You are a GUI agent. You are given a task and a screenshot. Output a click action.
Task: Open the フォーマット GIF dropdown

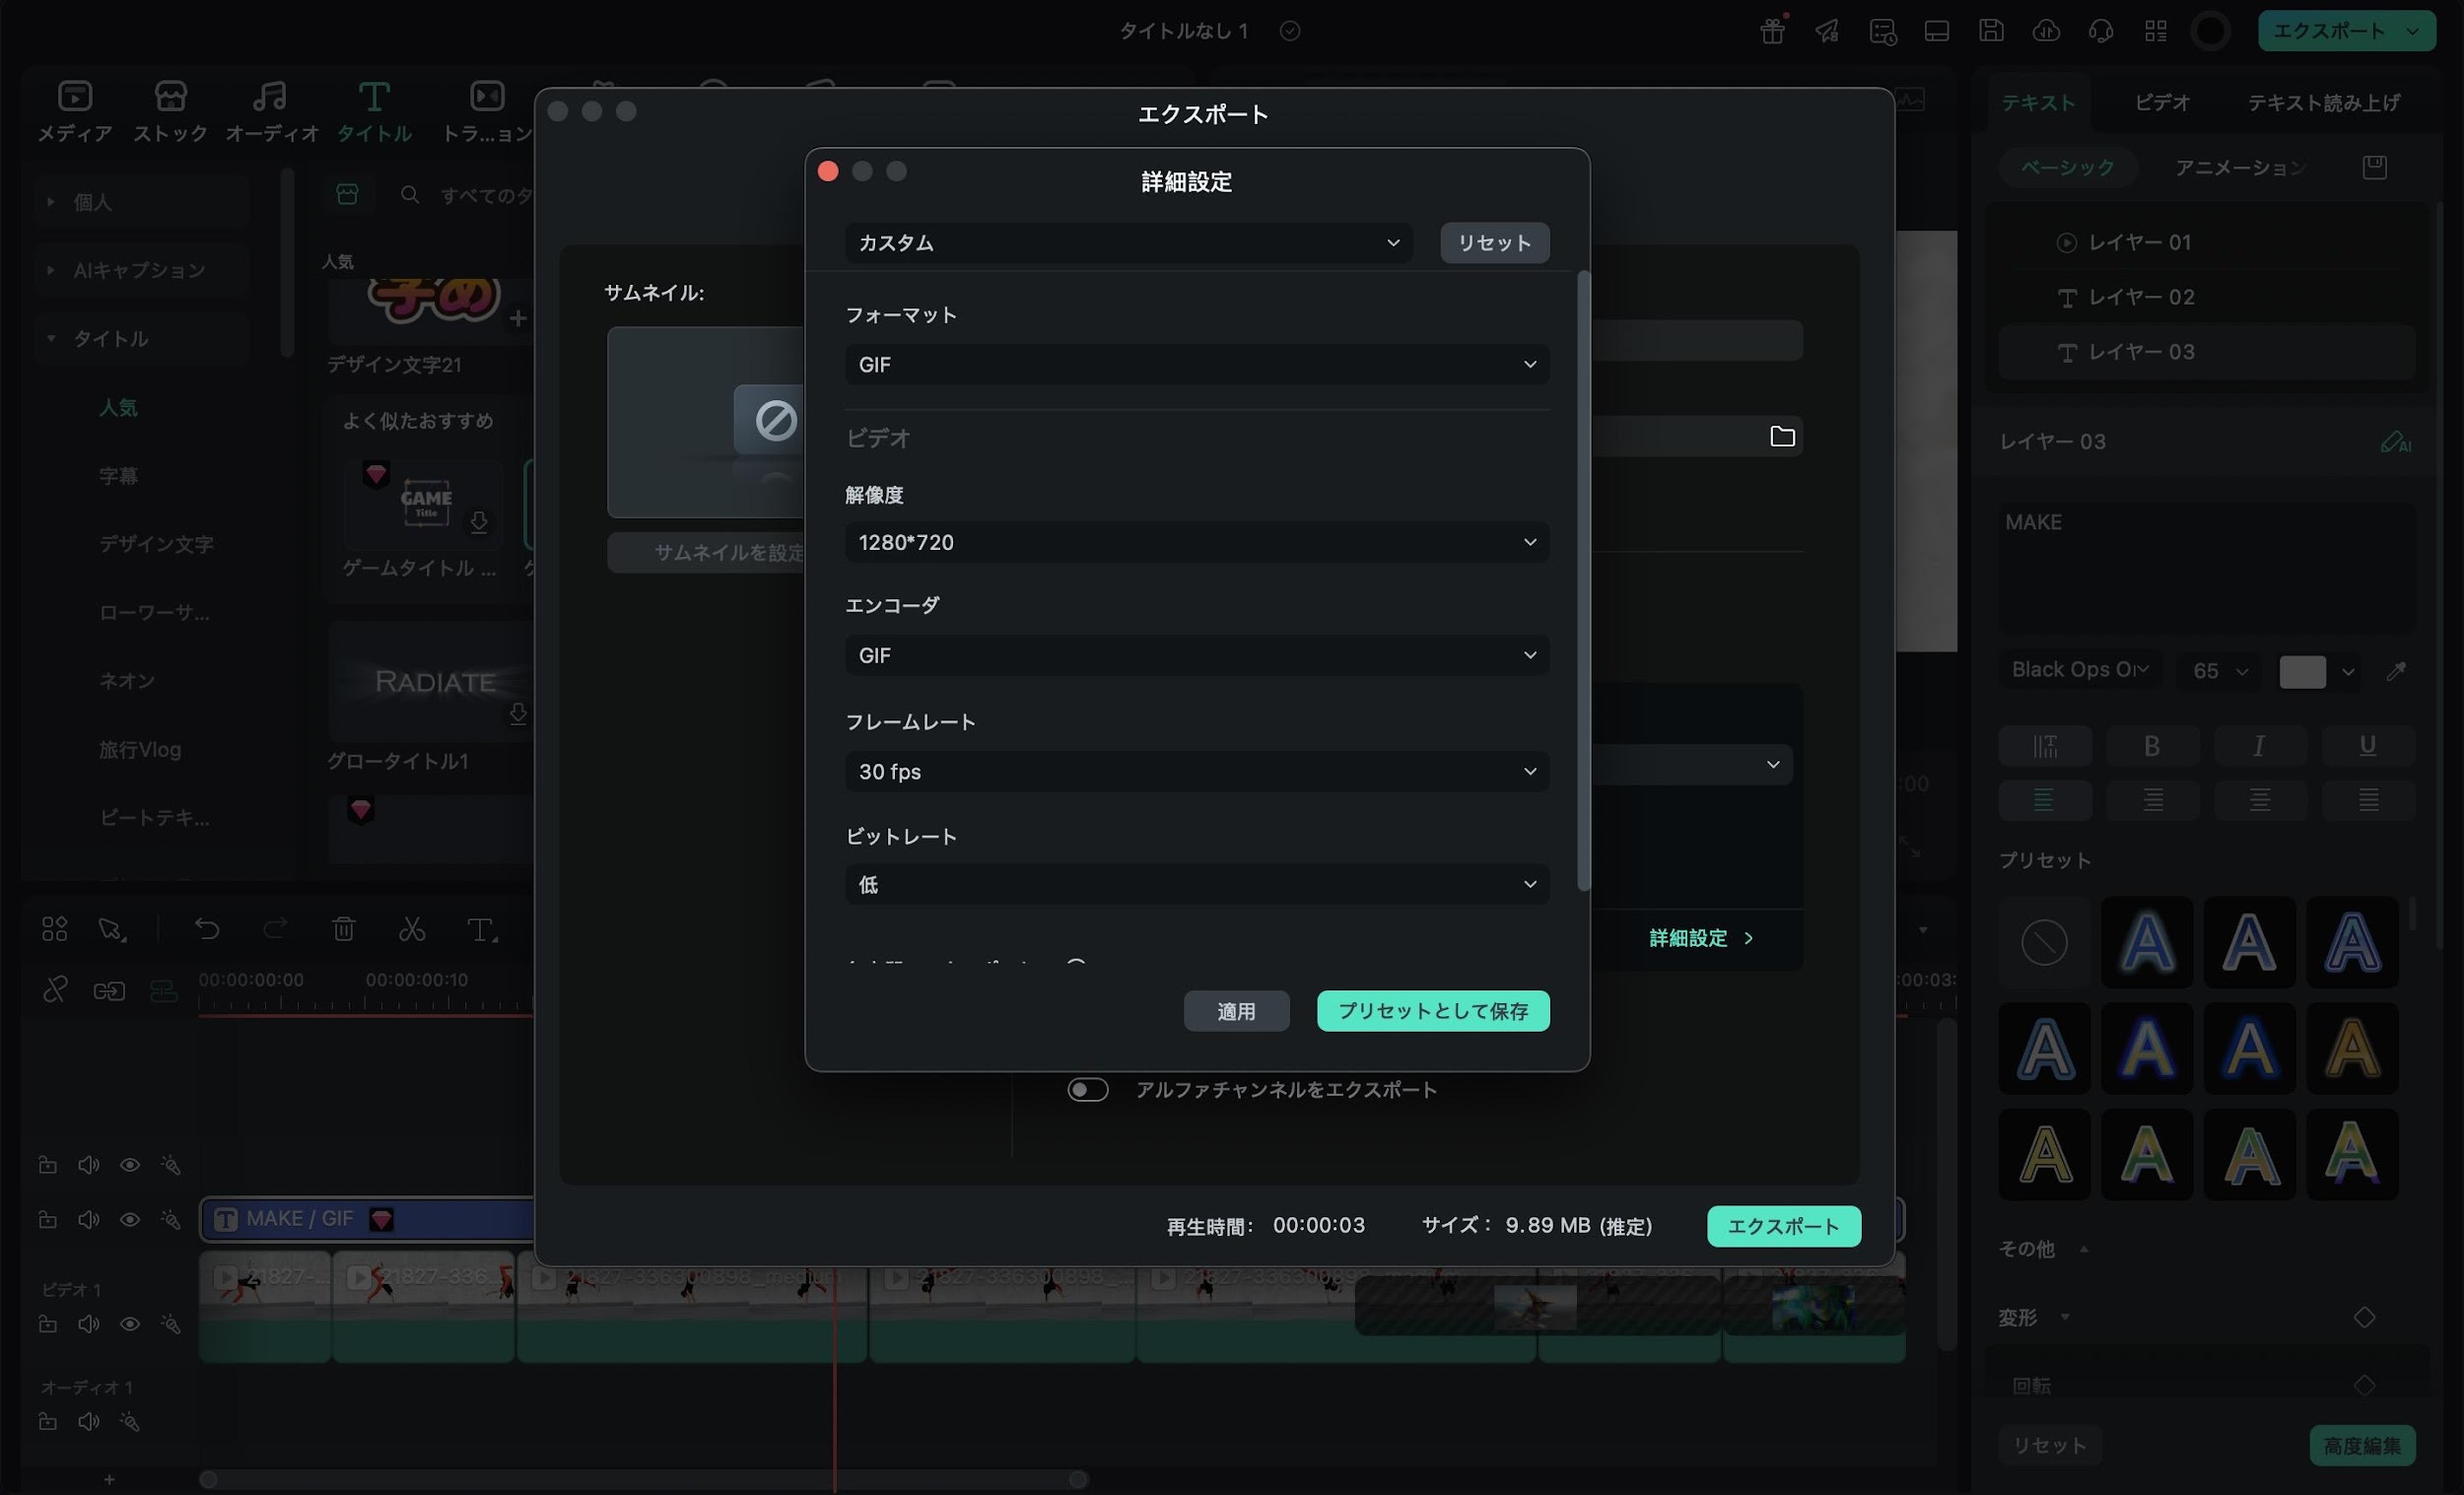point(1197,364)
